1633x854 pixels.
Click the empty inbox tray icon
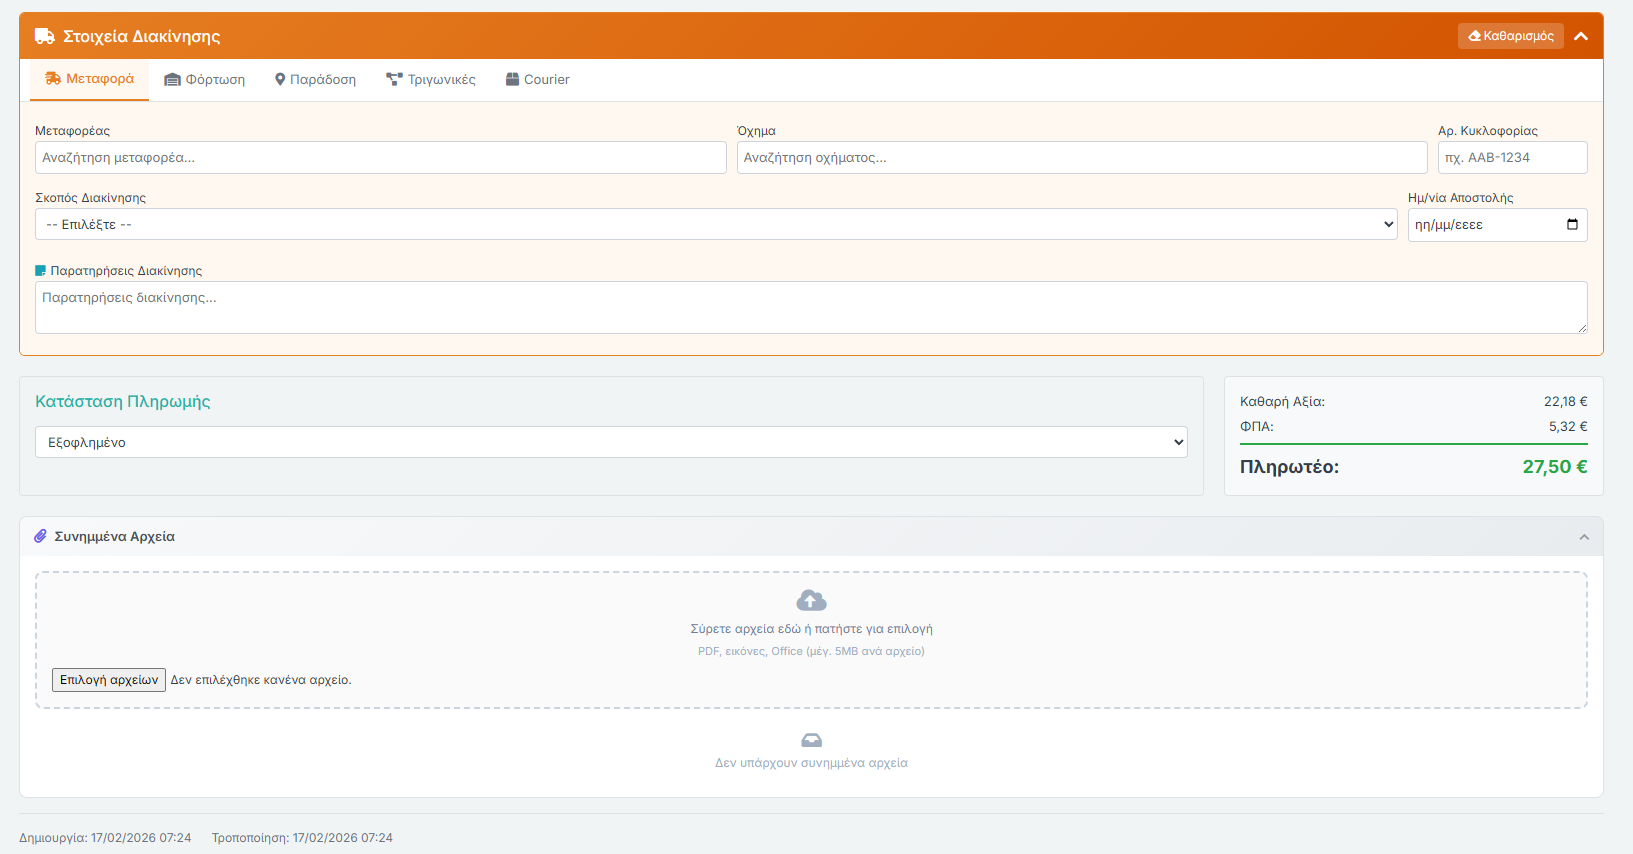pos(811,740)
